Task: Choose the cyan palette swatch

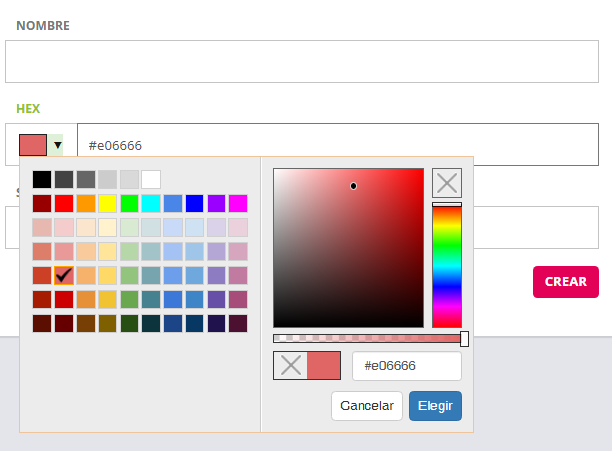Action: [151, 204]
